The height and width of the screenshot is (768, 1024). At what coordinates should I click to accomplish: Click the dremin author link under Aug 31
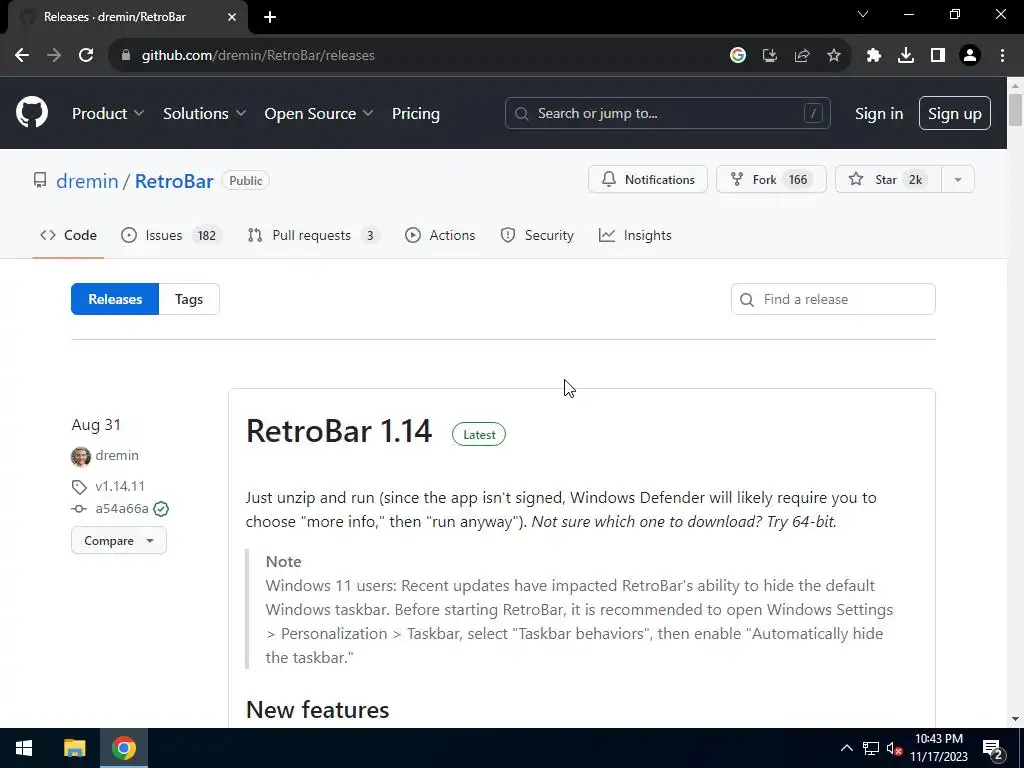click(117, 455)
